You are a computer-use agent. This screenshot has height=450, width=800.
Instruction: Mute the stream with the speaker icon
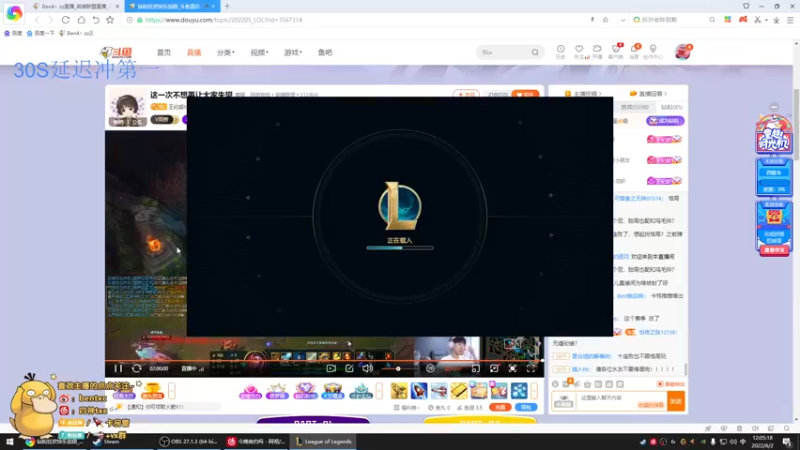coord(367,368)
